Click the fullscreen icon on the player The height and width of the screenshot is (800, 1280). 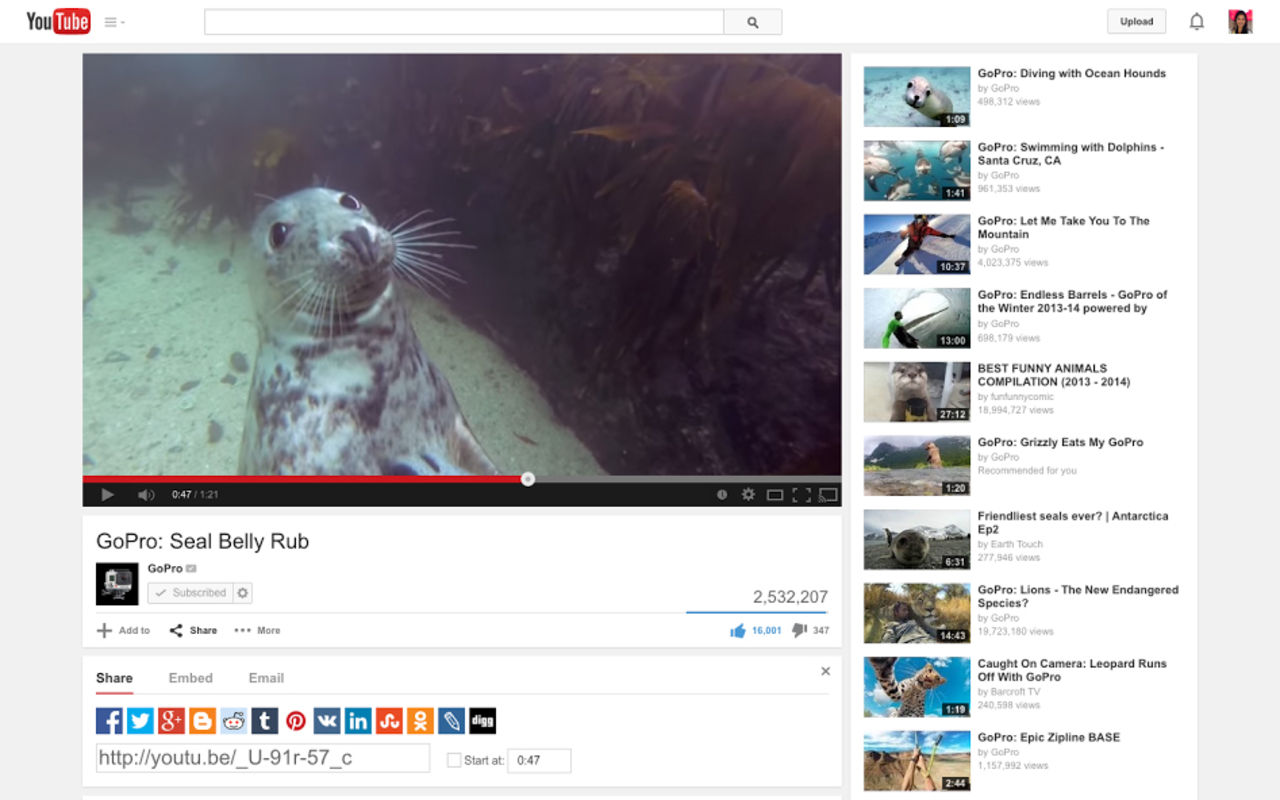tap(800, 494)
